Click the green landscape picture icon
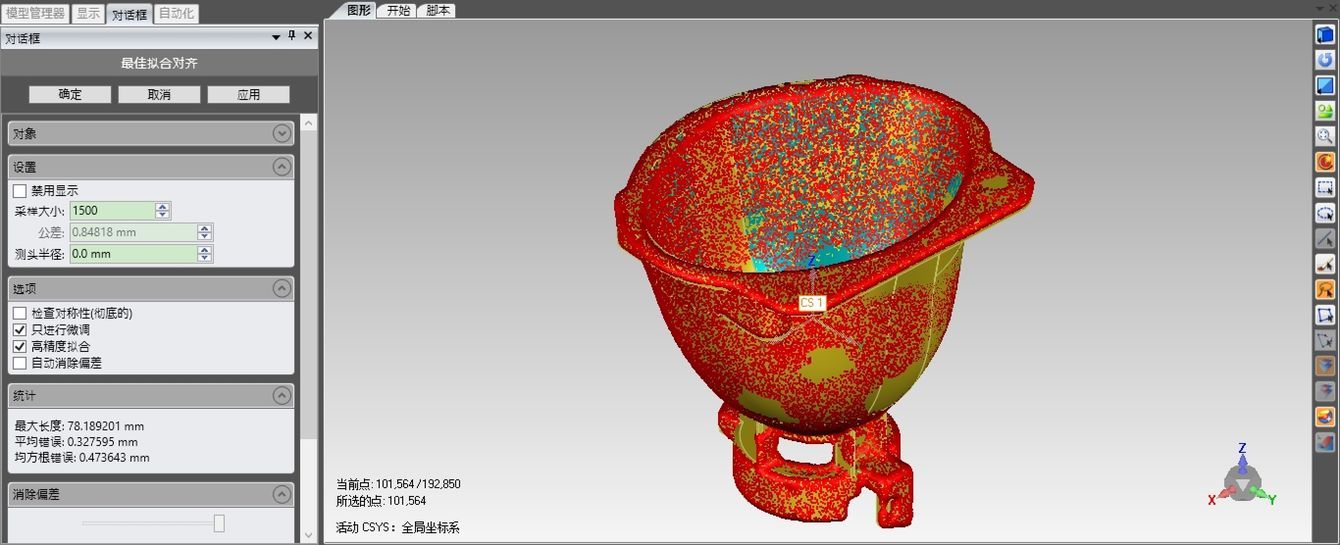The image size is (1340, 545). tap(1325, 111)
